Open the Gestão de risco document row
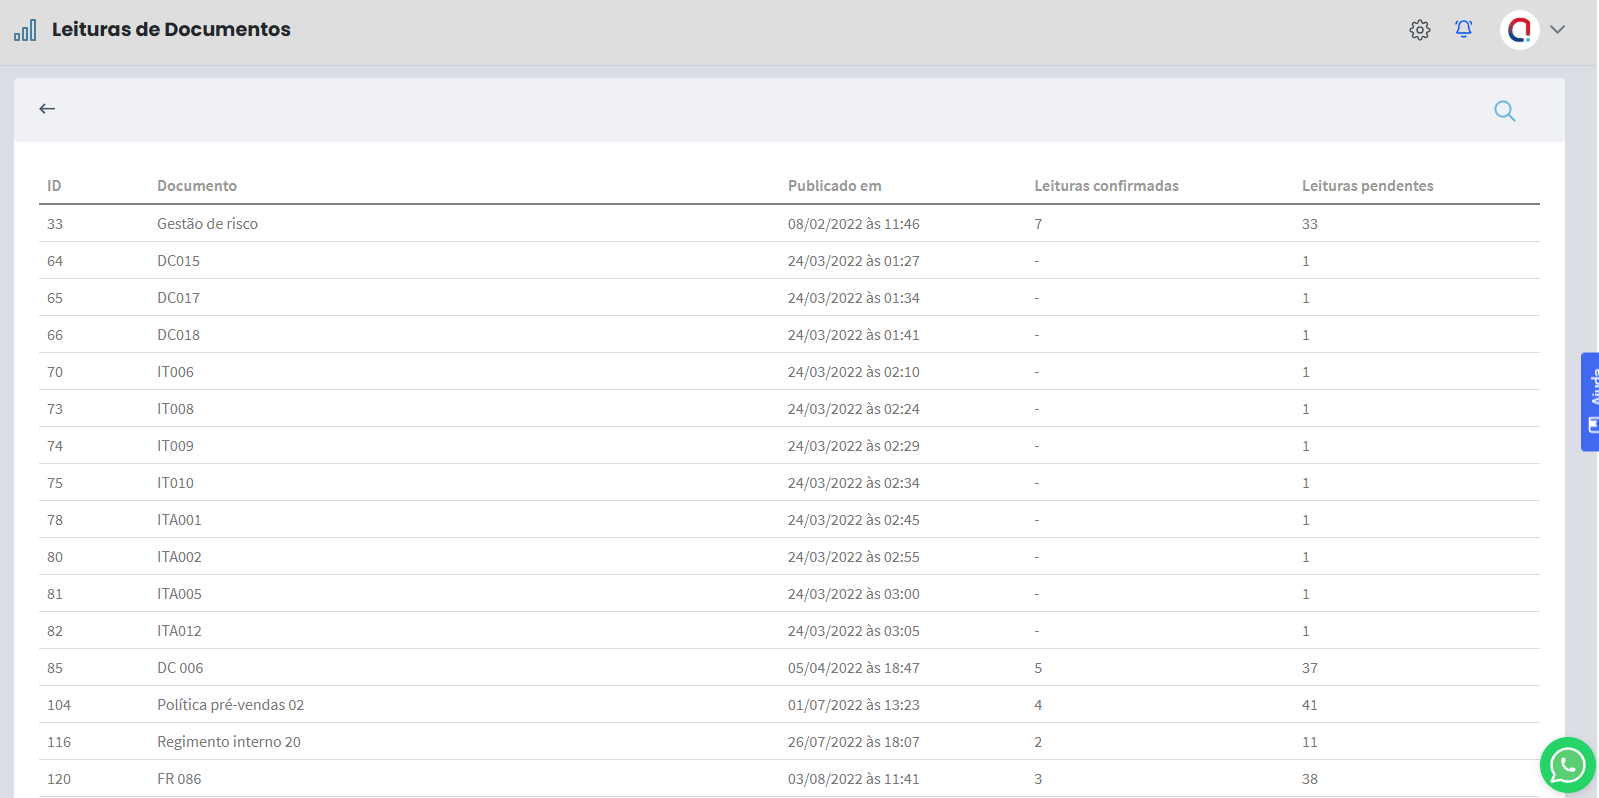 (x=207, y=224)
